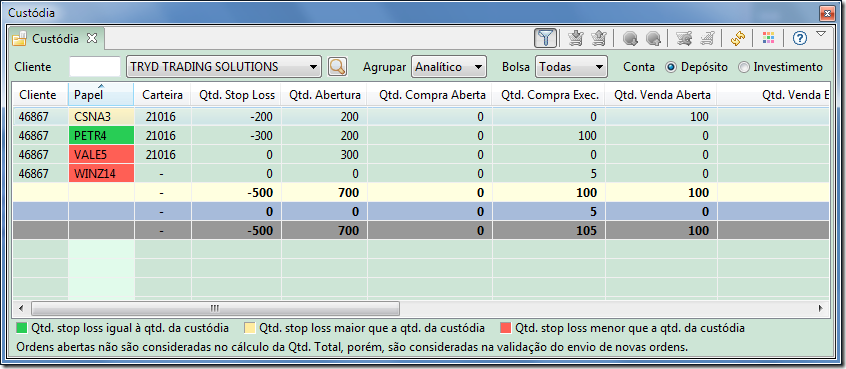
Task: Sort by Cliente column header
Action: tap(40, 94)
